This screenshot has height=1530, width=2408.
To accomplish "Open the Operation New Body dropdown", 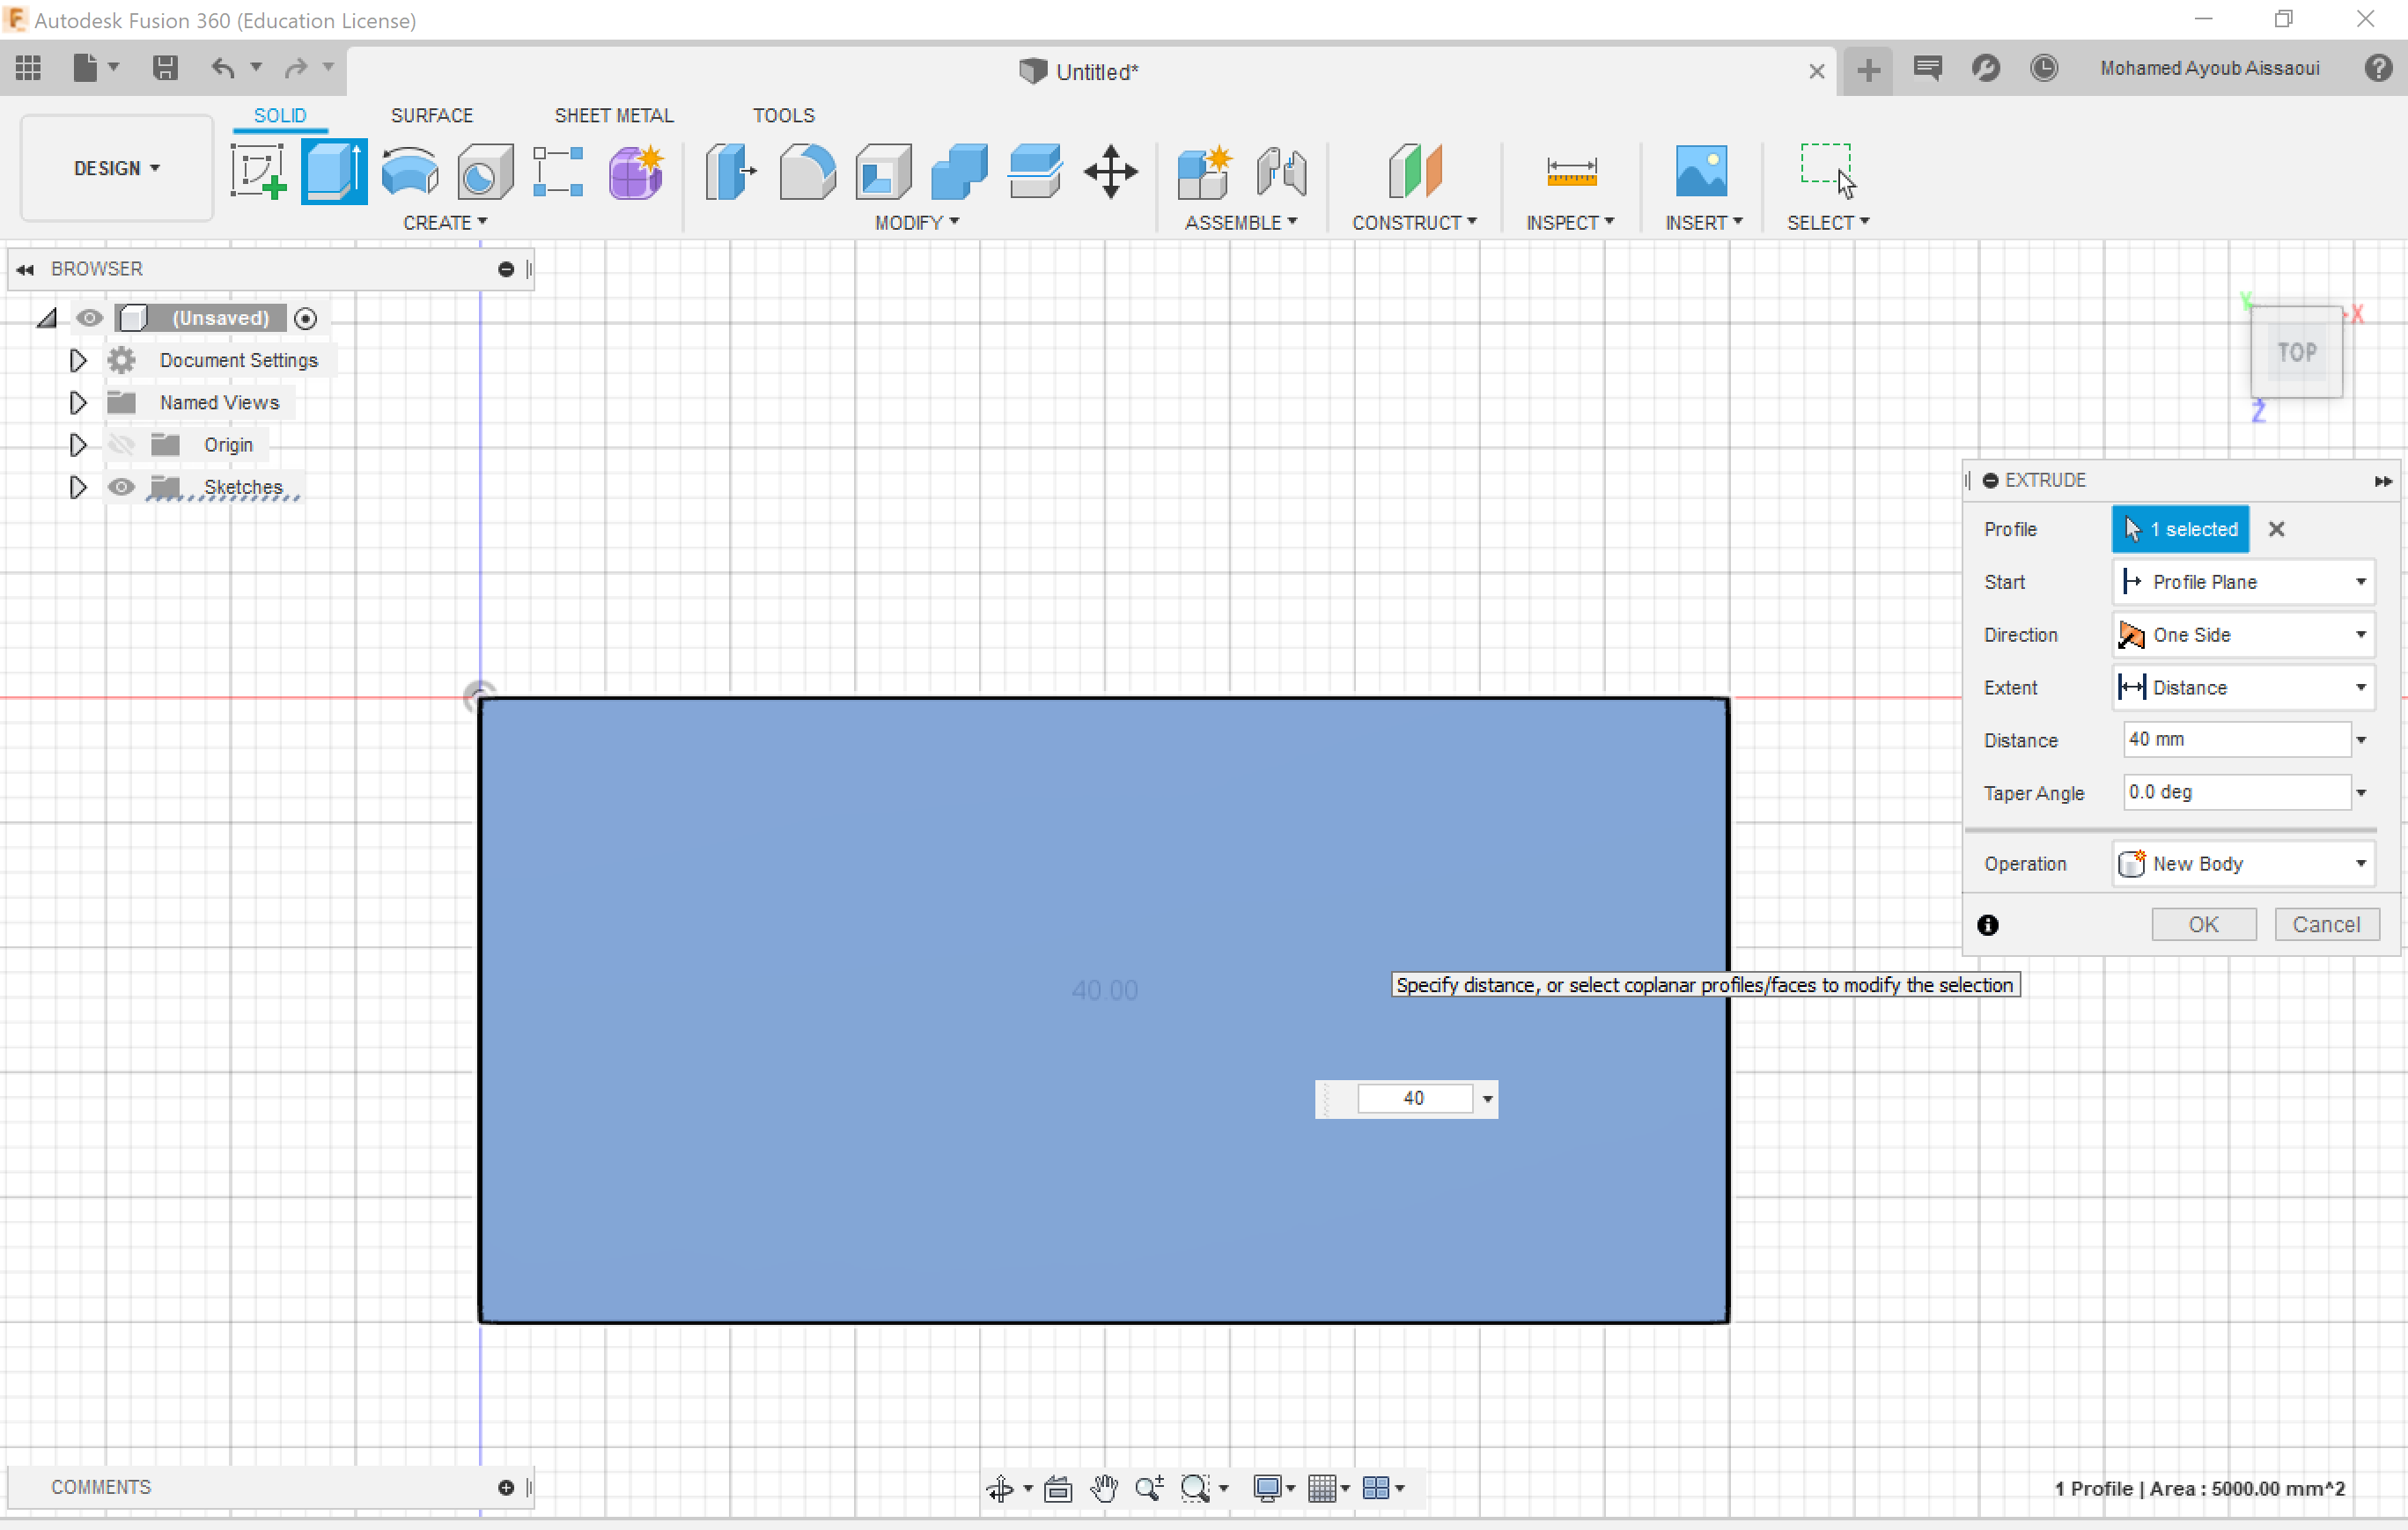I will click(2243, 863).
